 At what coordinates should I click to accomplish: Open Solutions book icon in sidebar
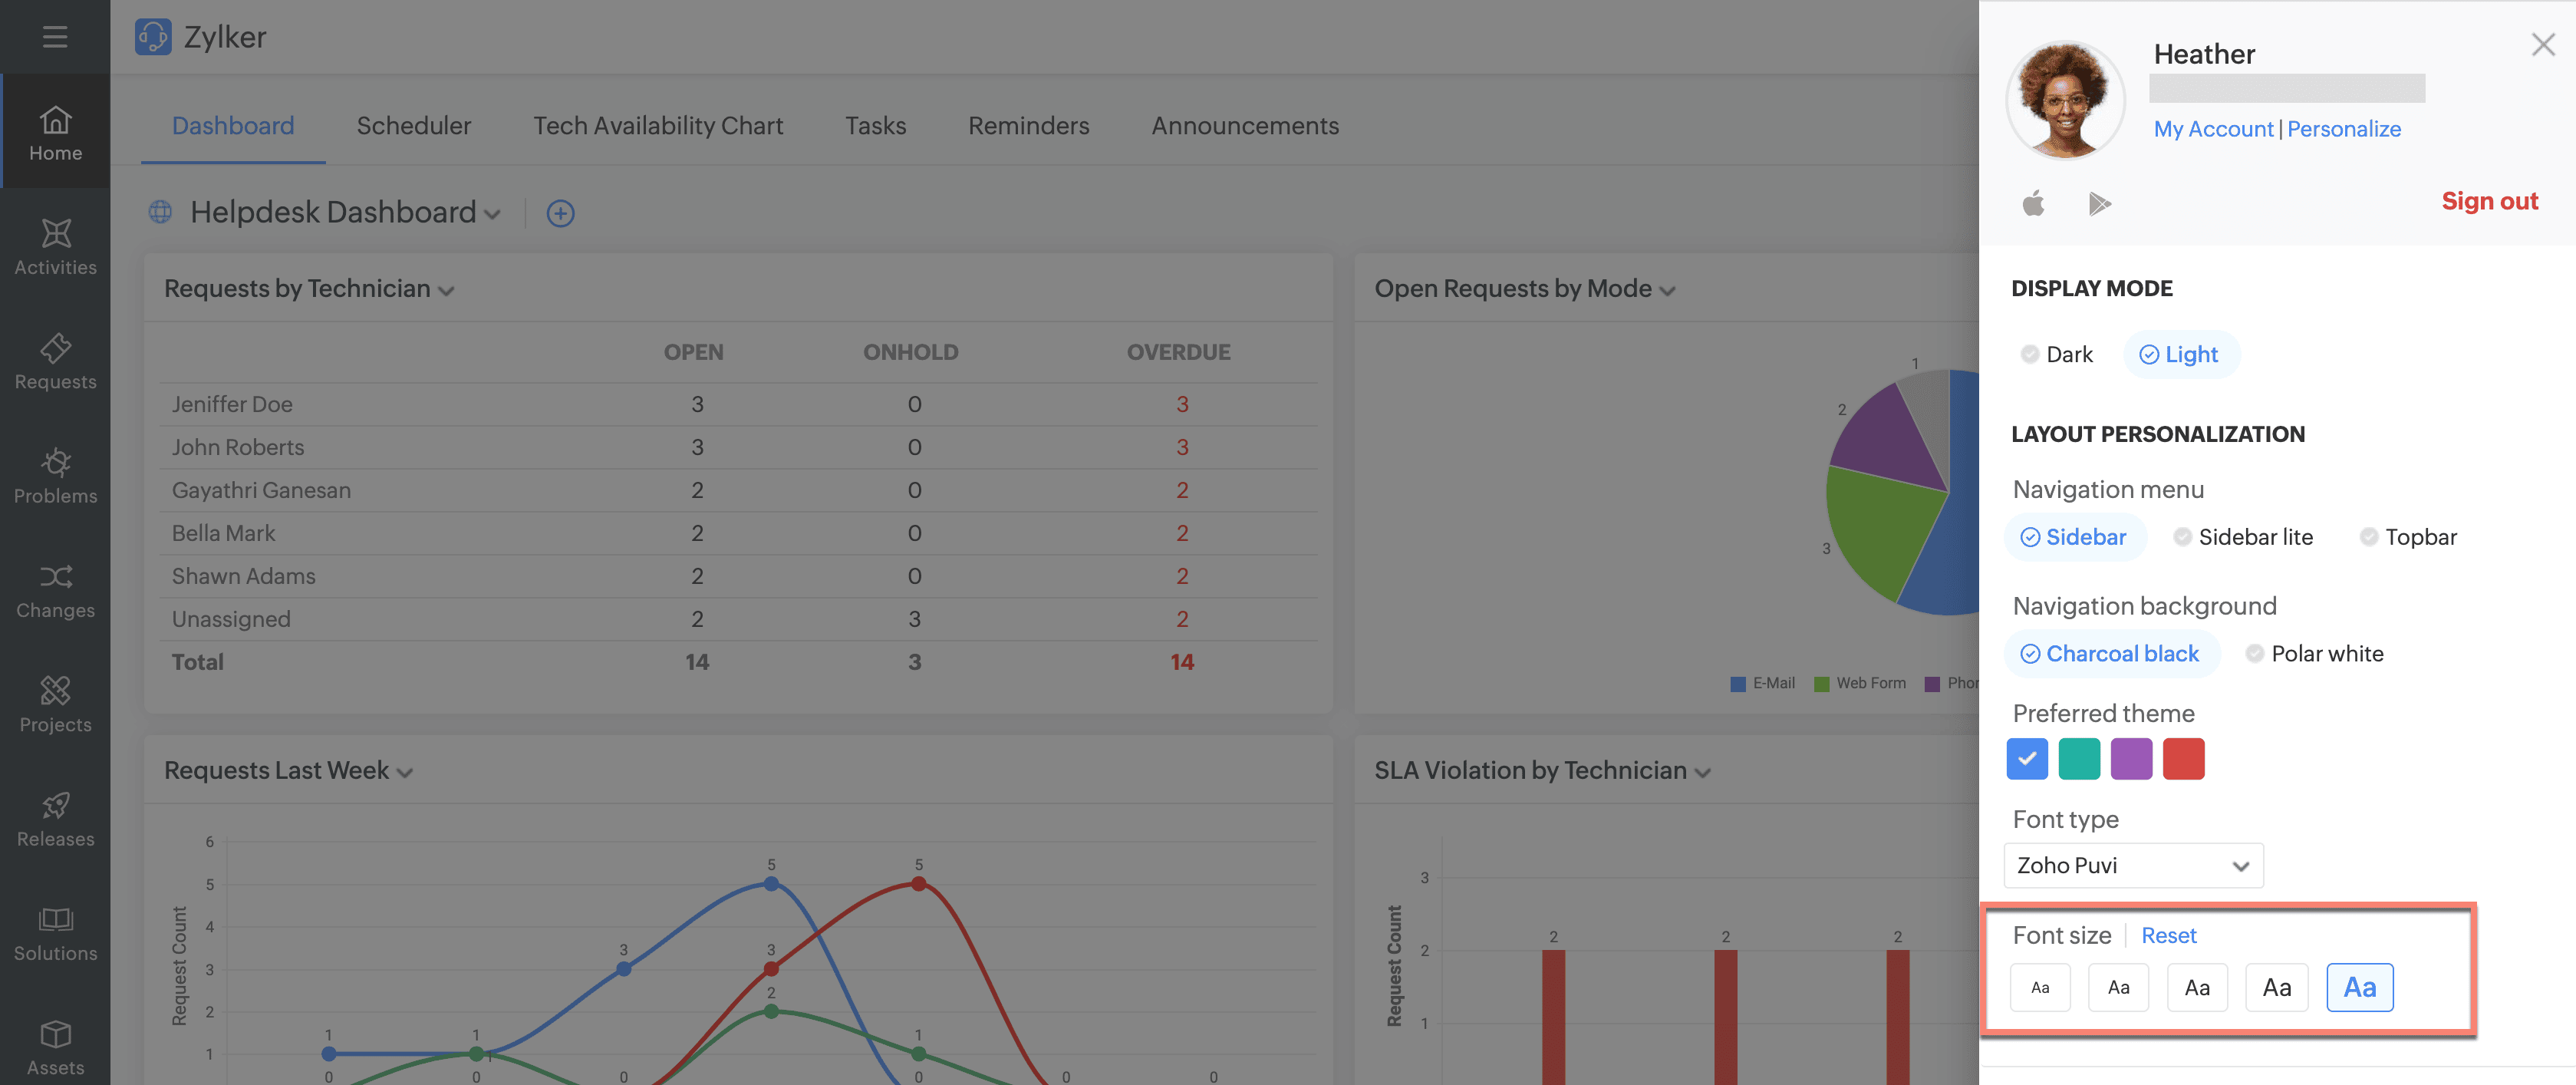(x=55, y=920)
